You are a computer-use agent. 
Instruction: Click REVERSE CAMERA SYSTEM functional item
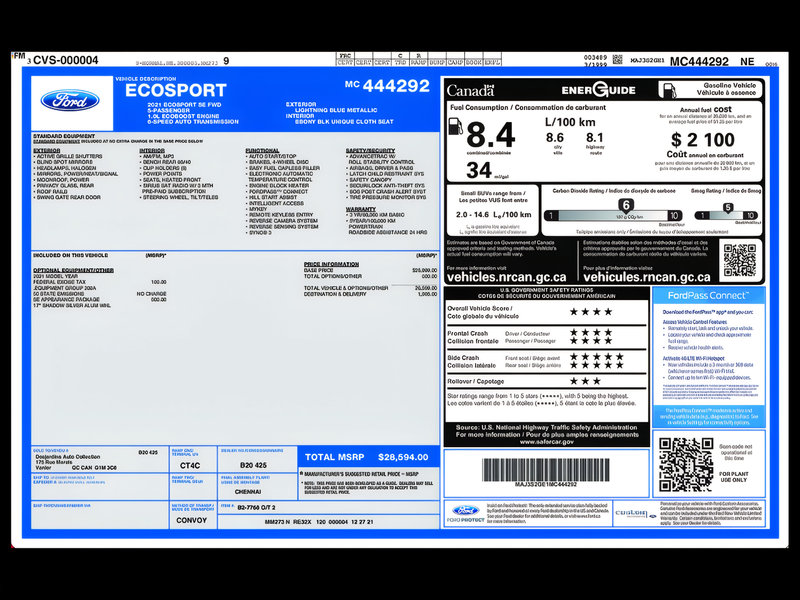(x=282, y=220)
